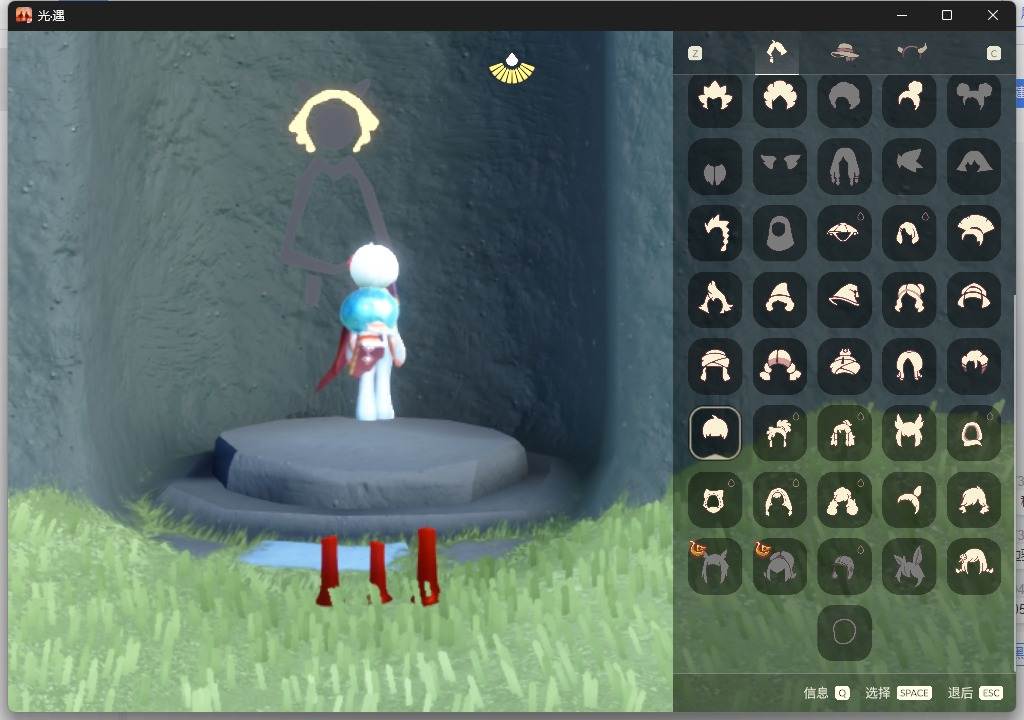Choose the hollow ring hood hairstyle
Viewport: 1024px width, 720px height.
click(x=974, y=433)
